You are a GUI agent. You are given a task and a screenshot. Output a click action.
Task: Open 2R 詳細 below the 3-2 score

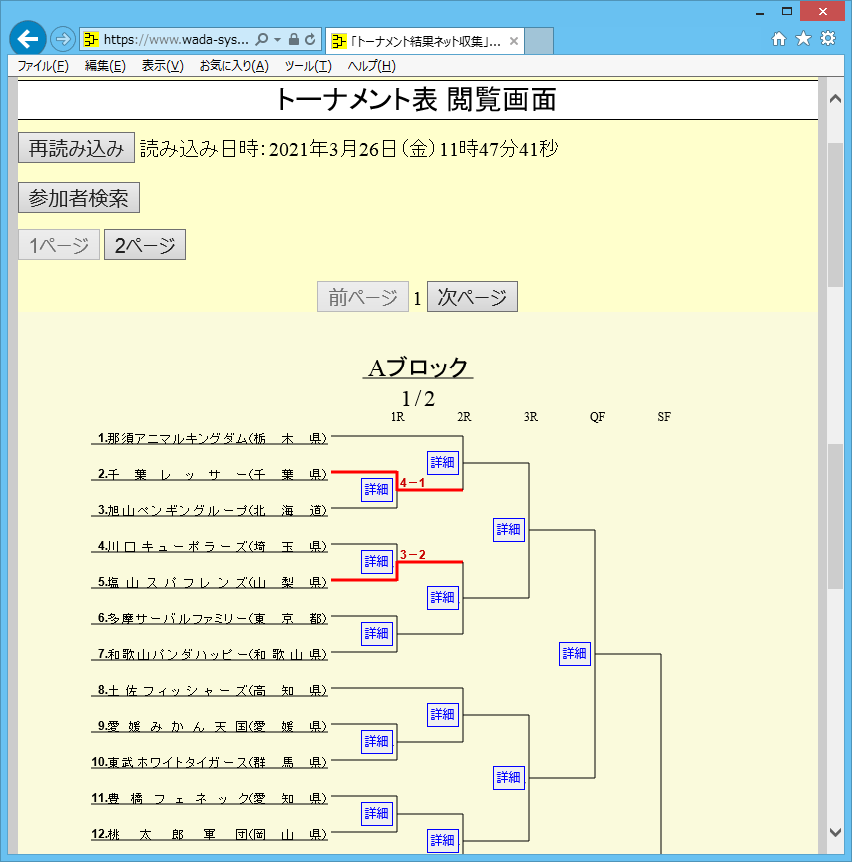[x=442, y=597]
